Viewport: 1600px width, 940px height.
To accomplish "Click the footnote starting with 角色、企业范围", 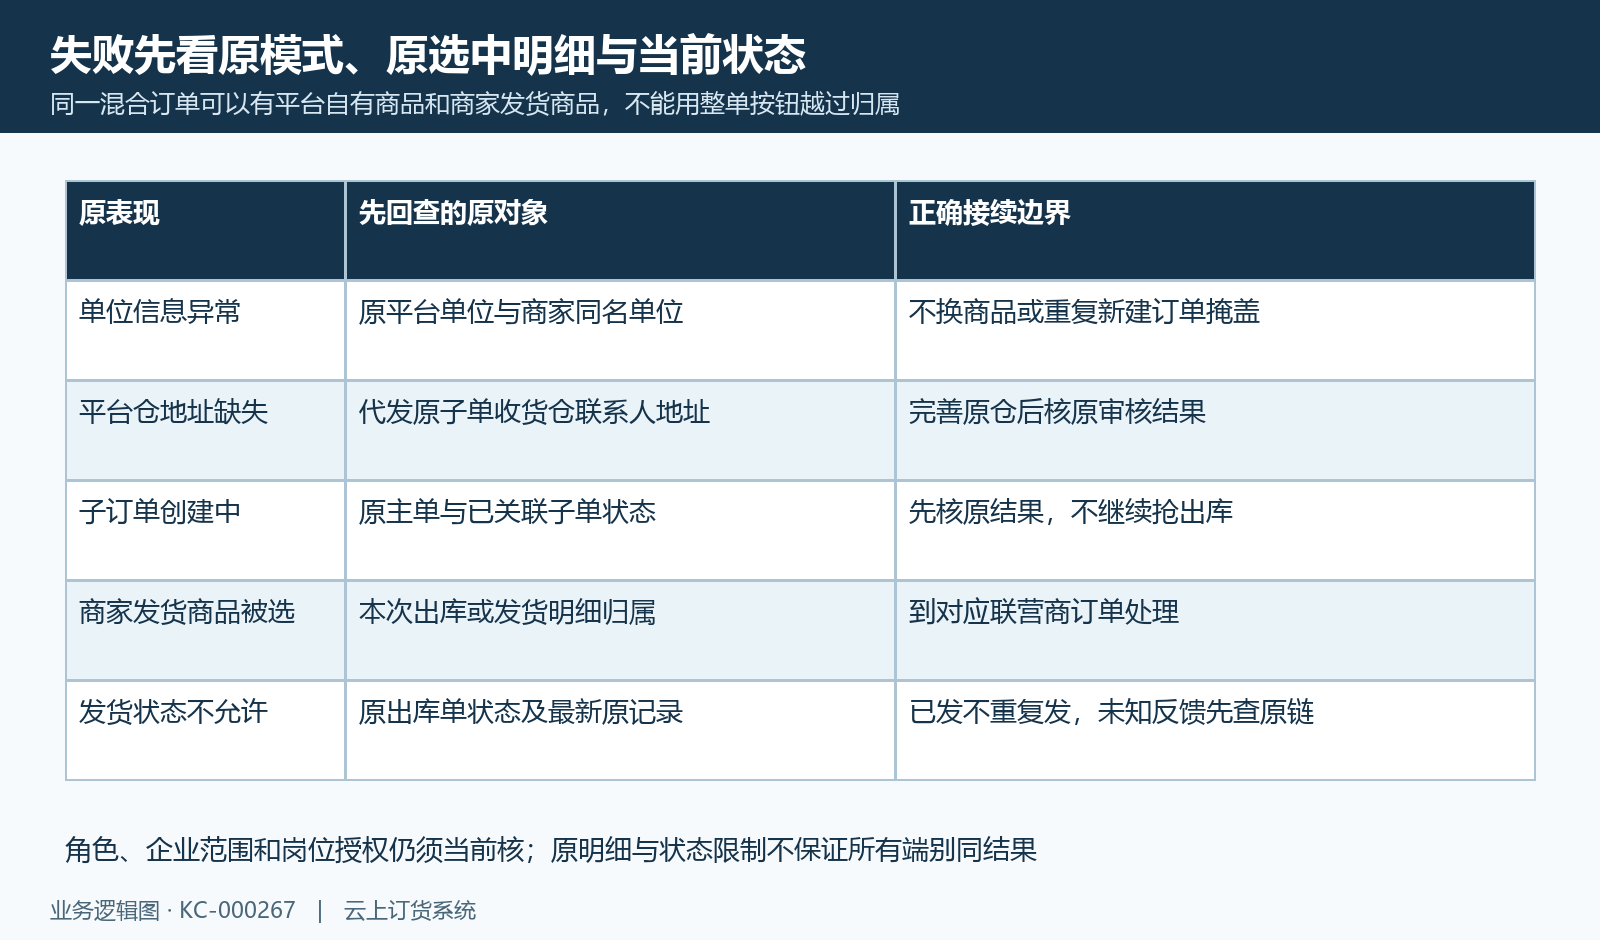I will click(x=551, y=850).
